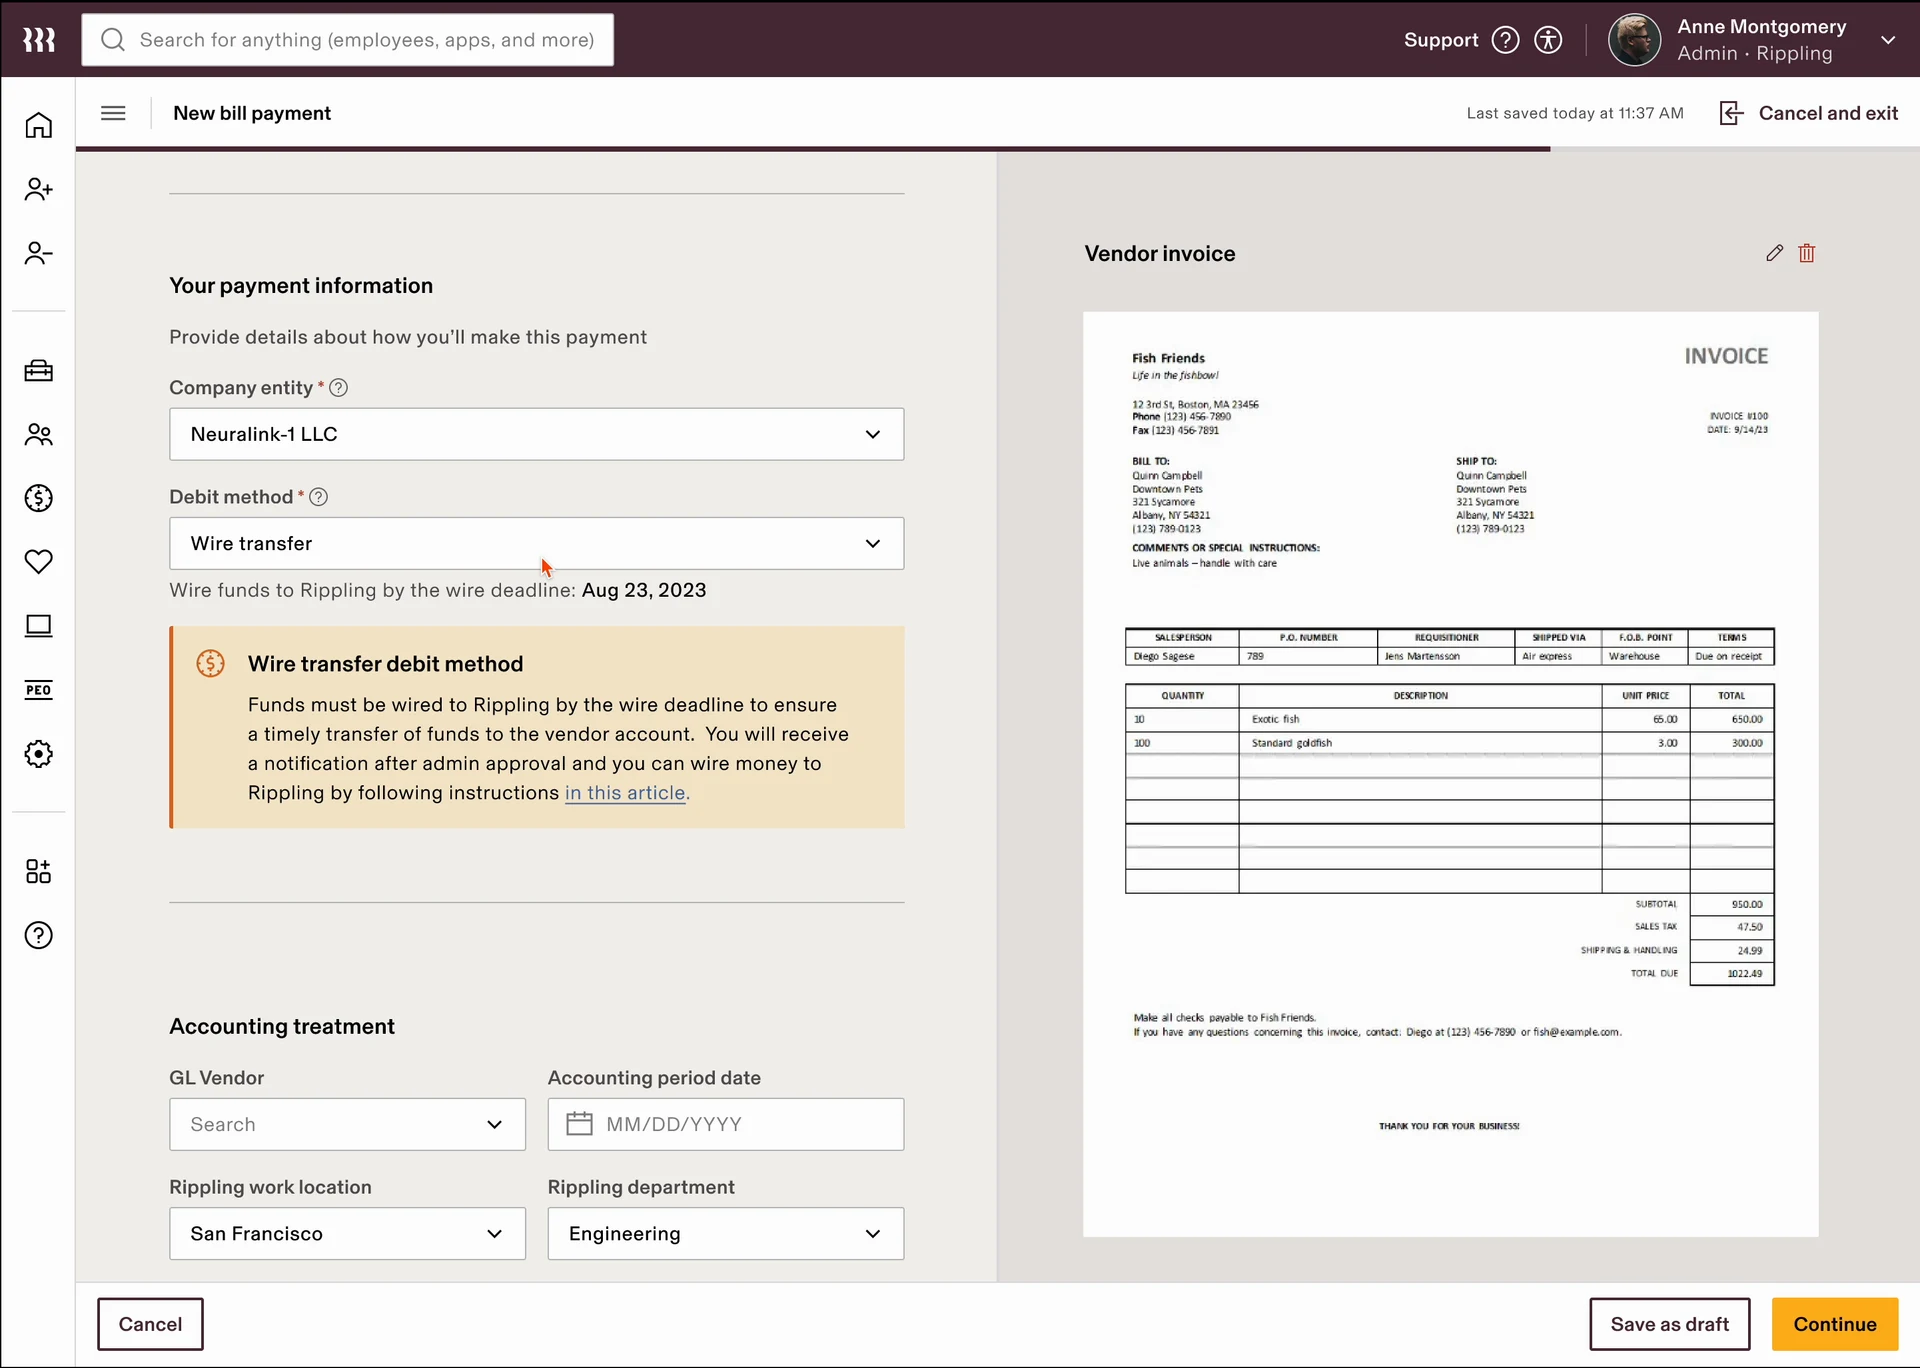Edit the vendor invoice with pencil icon
Screen dimensions: 1920x1368
pyautogui.click(x=1774, y=253)
